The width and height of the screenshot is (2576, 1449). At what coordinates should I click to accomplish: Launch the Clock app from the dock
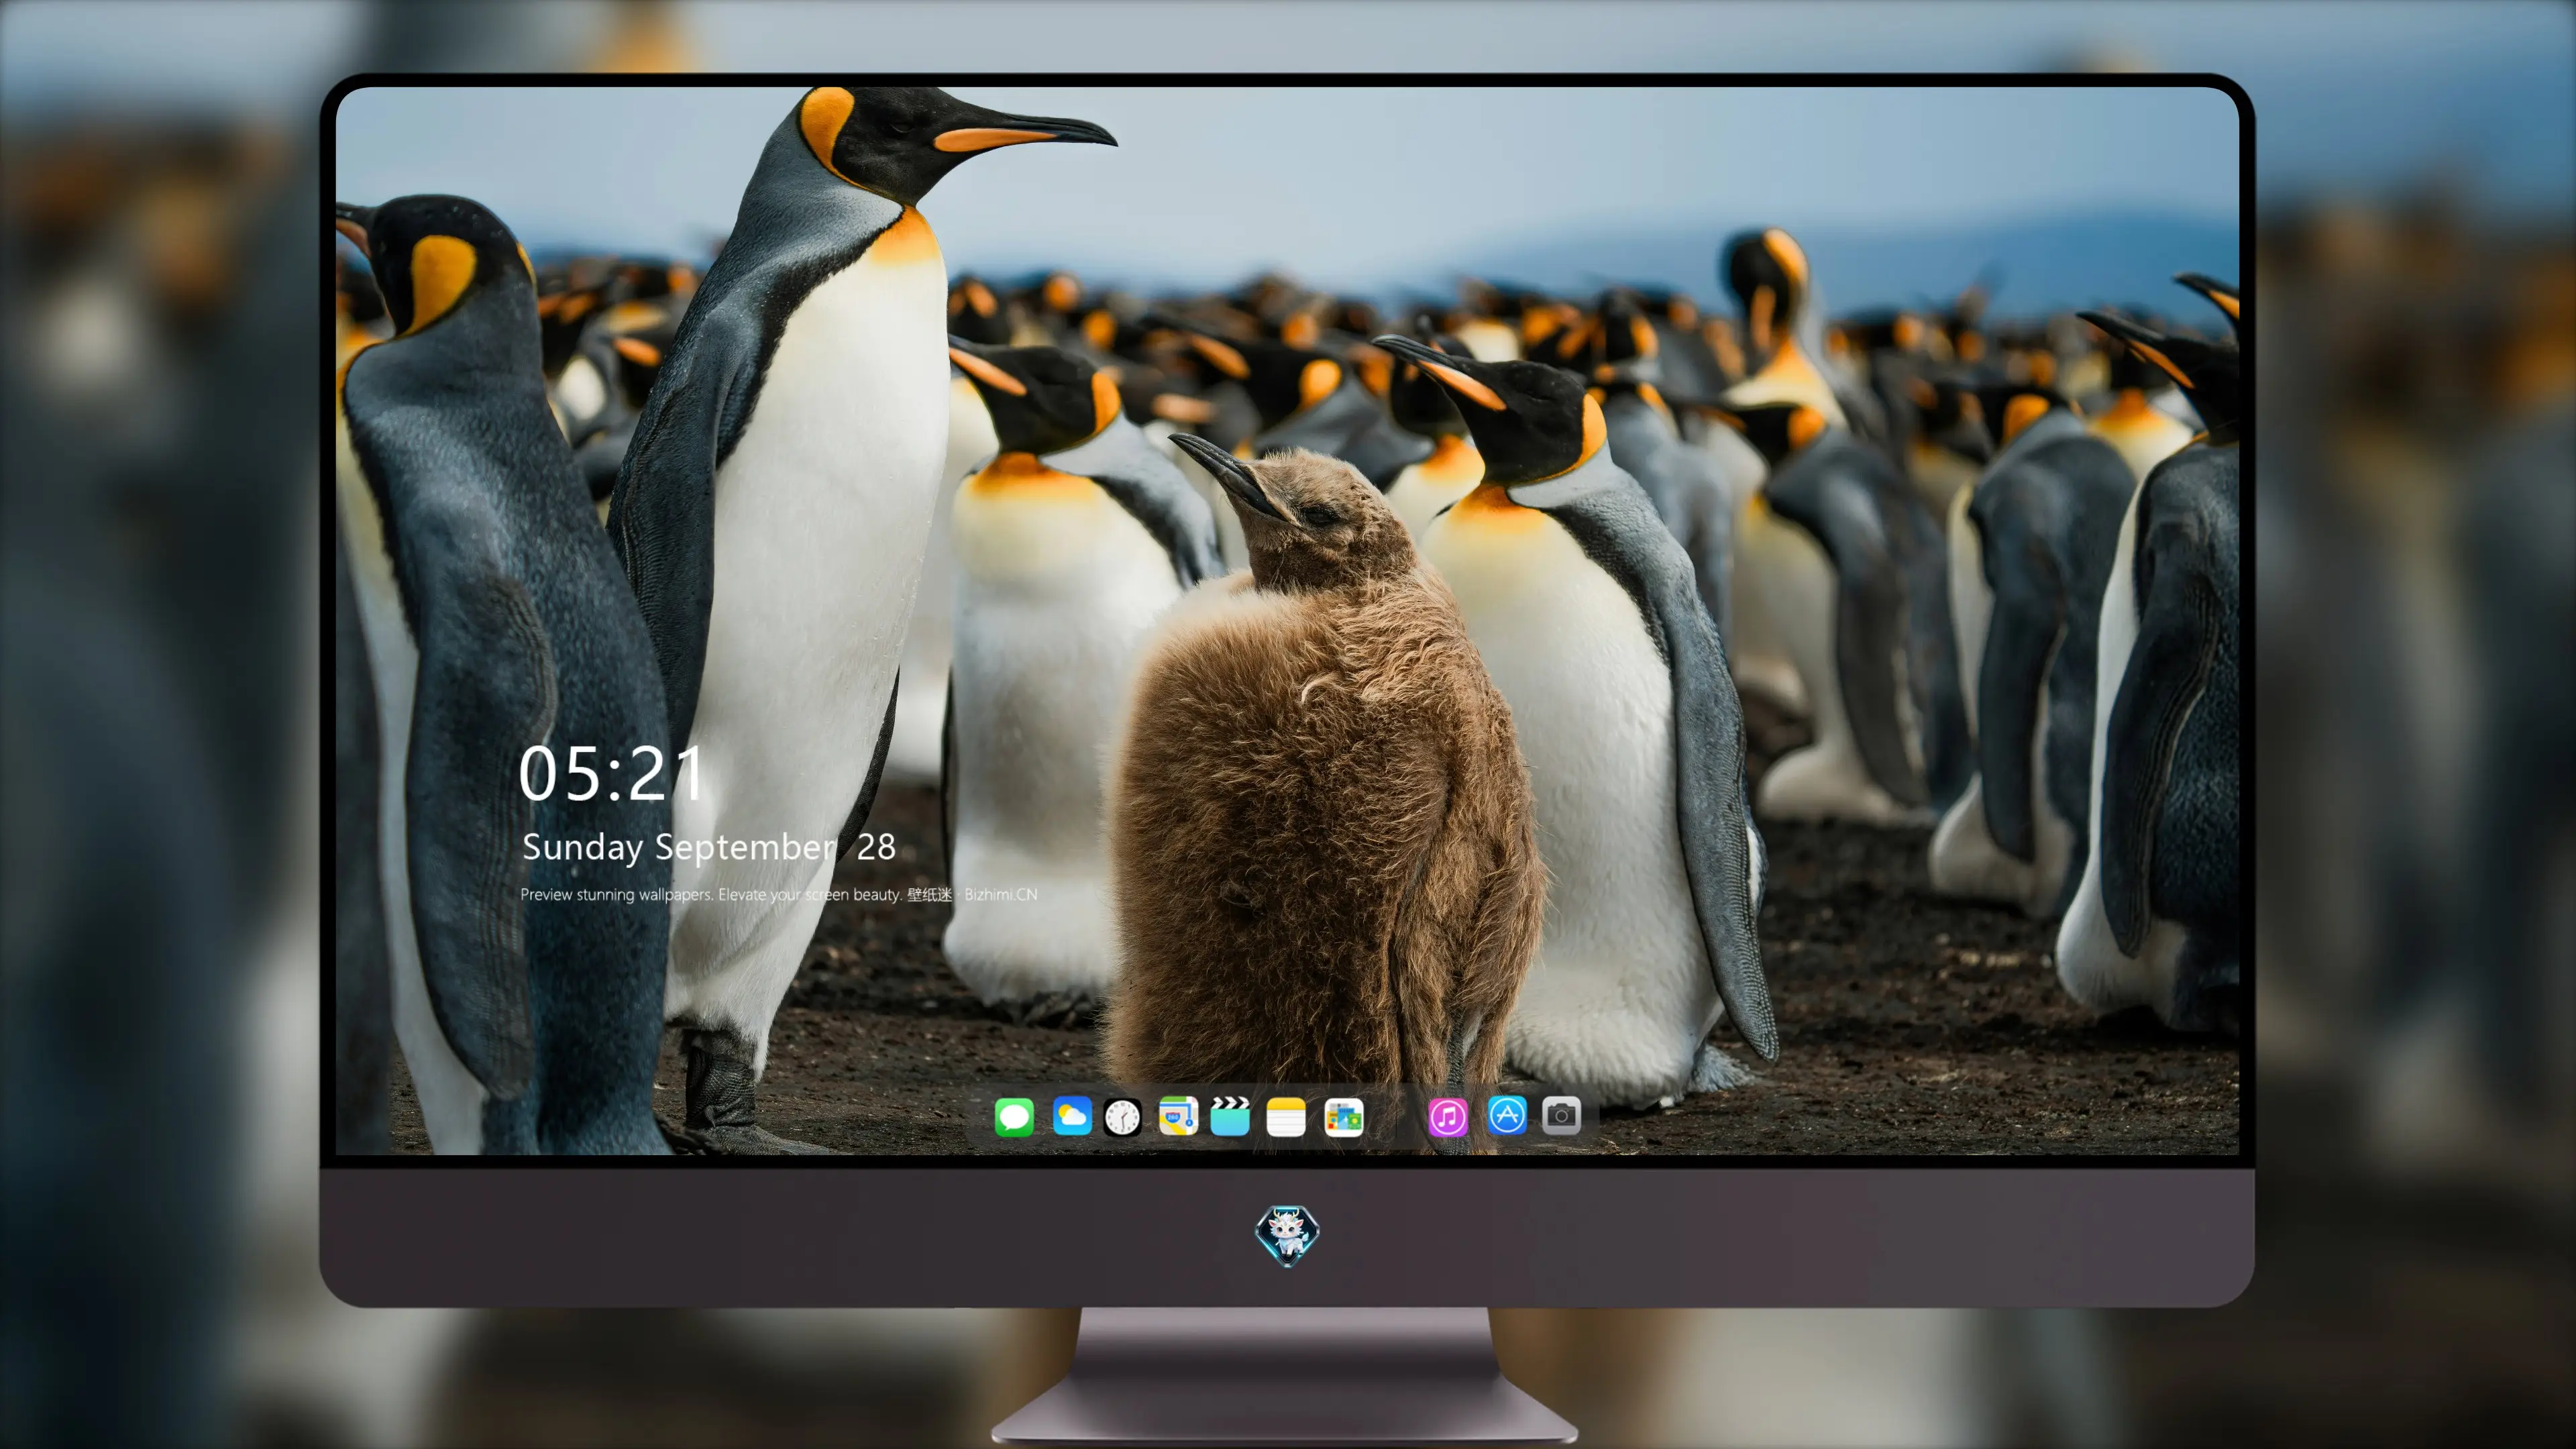coord(1123,1117)
